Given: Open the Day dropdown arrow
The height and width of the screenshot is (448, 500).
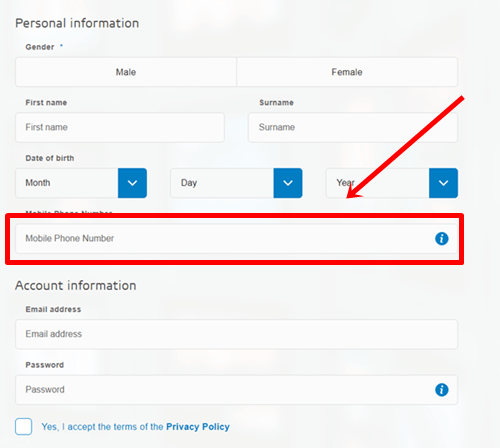Looking at the screenshot, I should [x=288, y=183].
